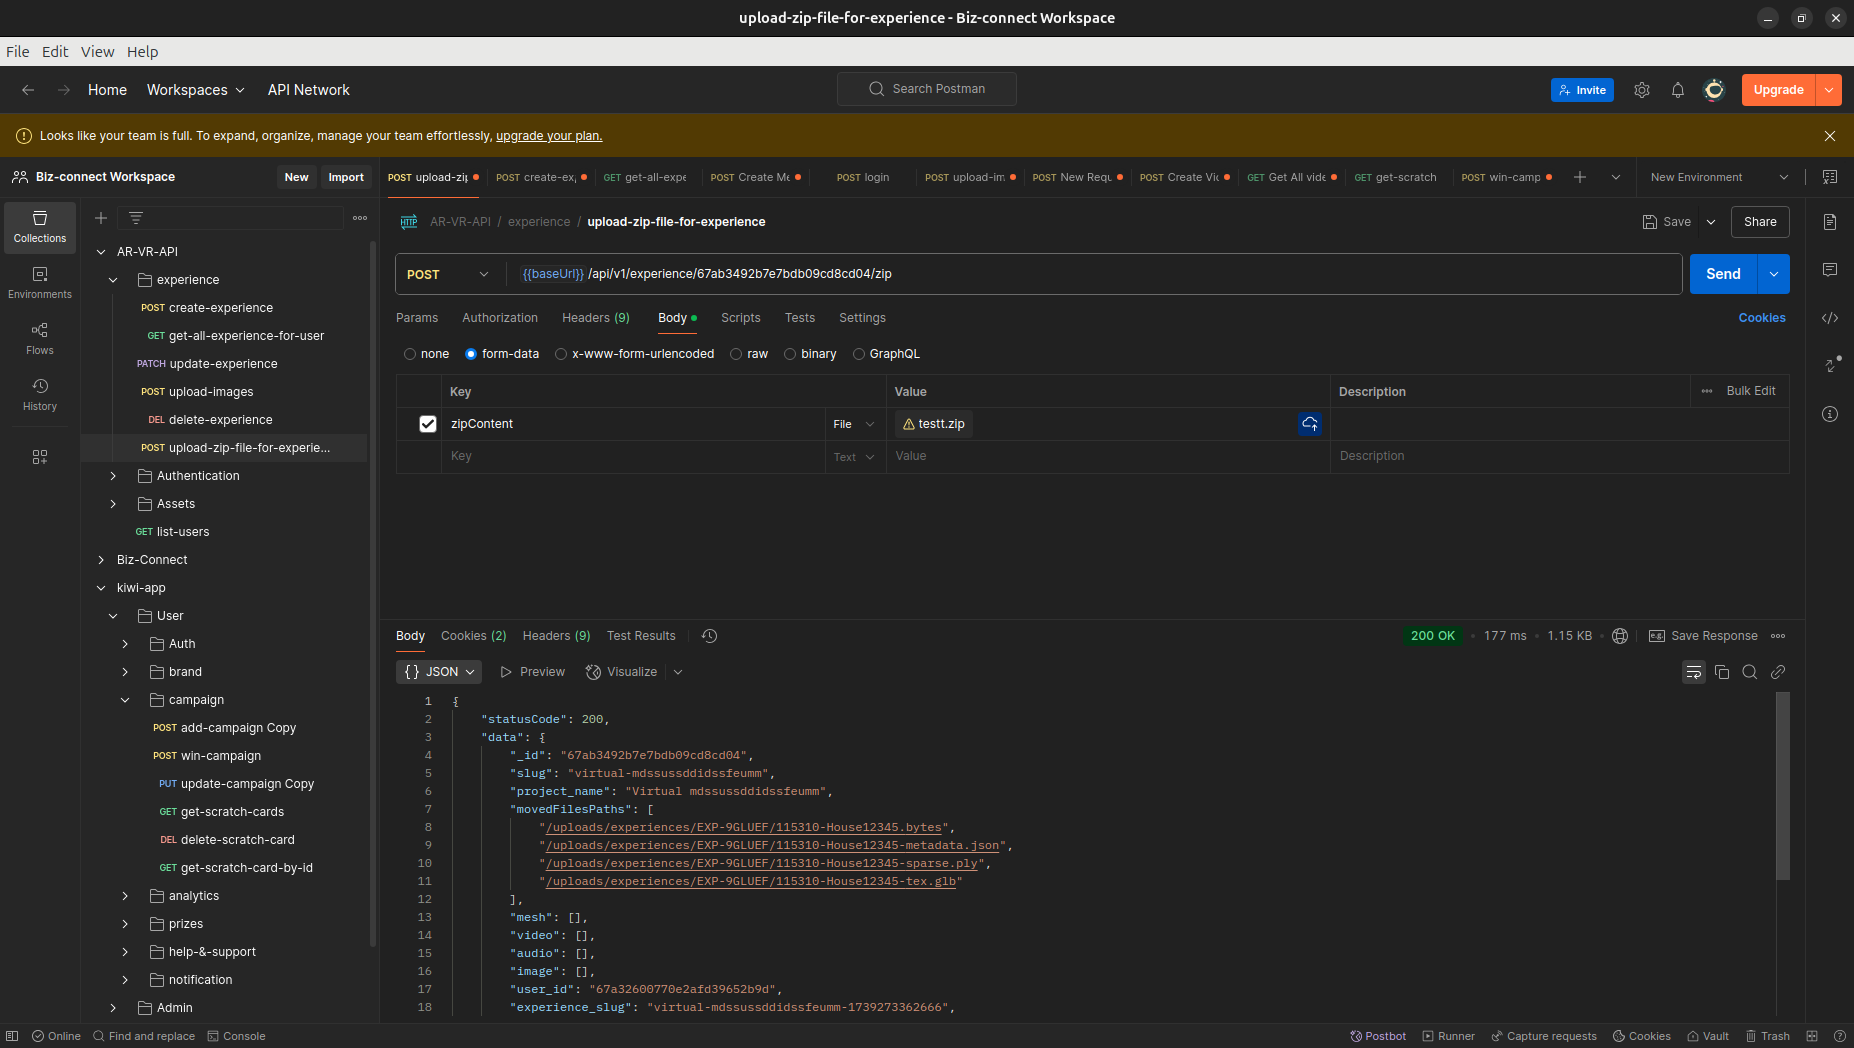Copy the response body with the copy icon
The image size is (1854, 1048).
coord(1722,672)
